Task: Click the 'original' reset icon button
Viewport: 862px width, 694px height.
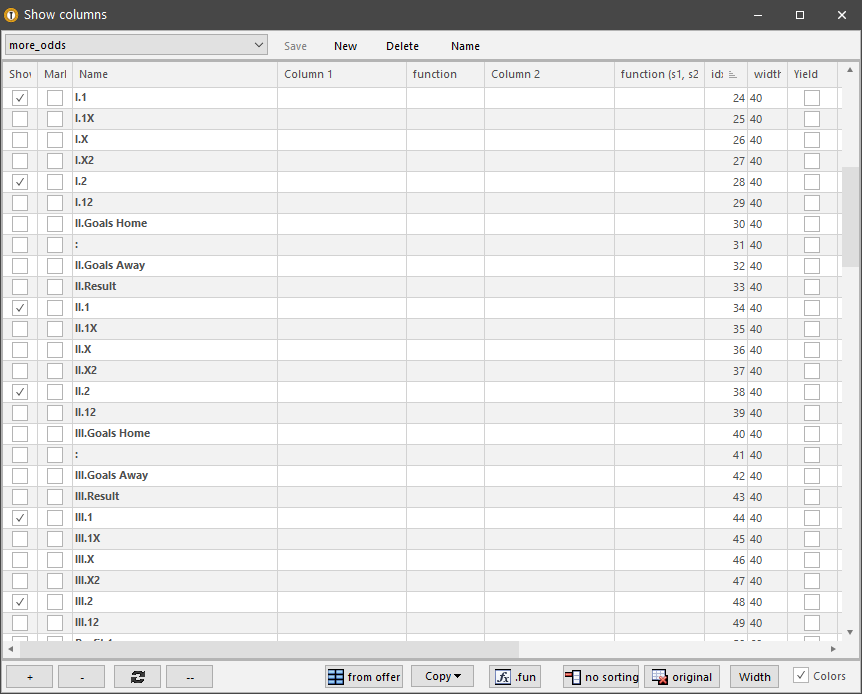Action: 682,677
